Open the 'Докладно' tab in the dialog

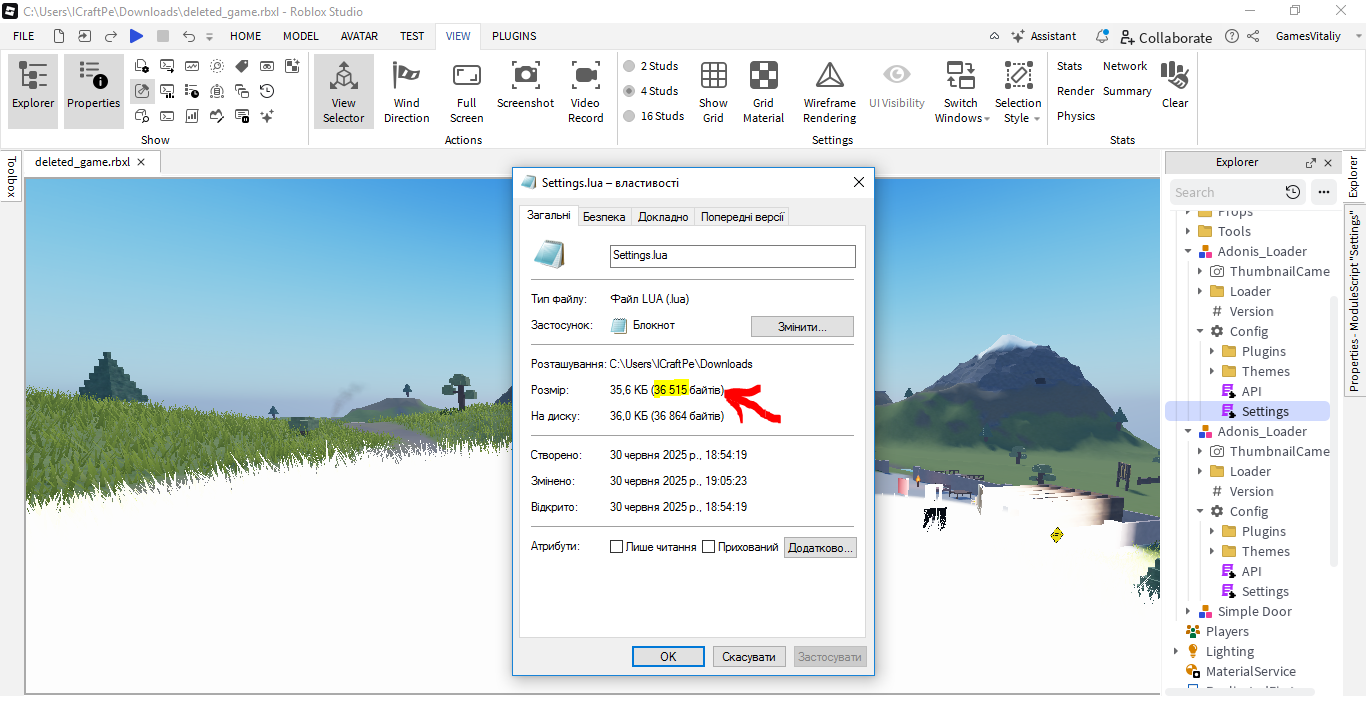[x=663, y=217]
